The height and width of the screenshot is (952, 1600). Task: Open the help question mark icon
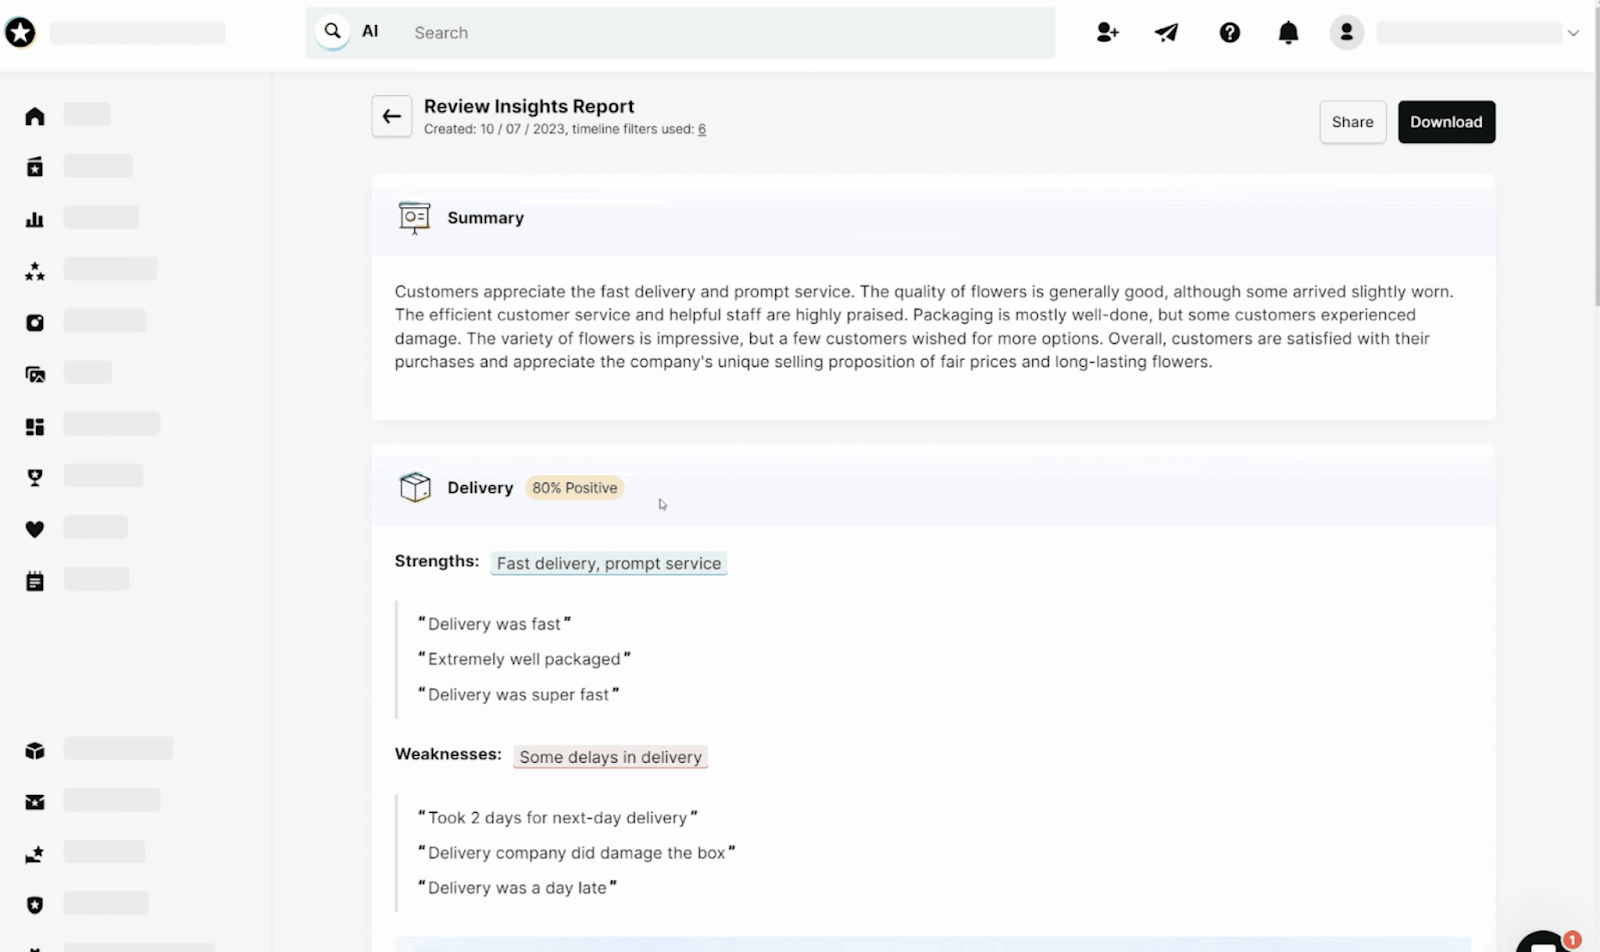(1230, 33)
